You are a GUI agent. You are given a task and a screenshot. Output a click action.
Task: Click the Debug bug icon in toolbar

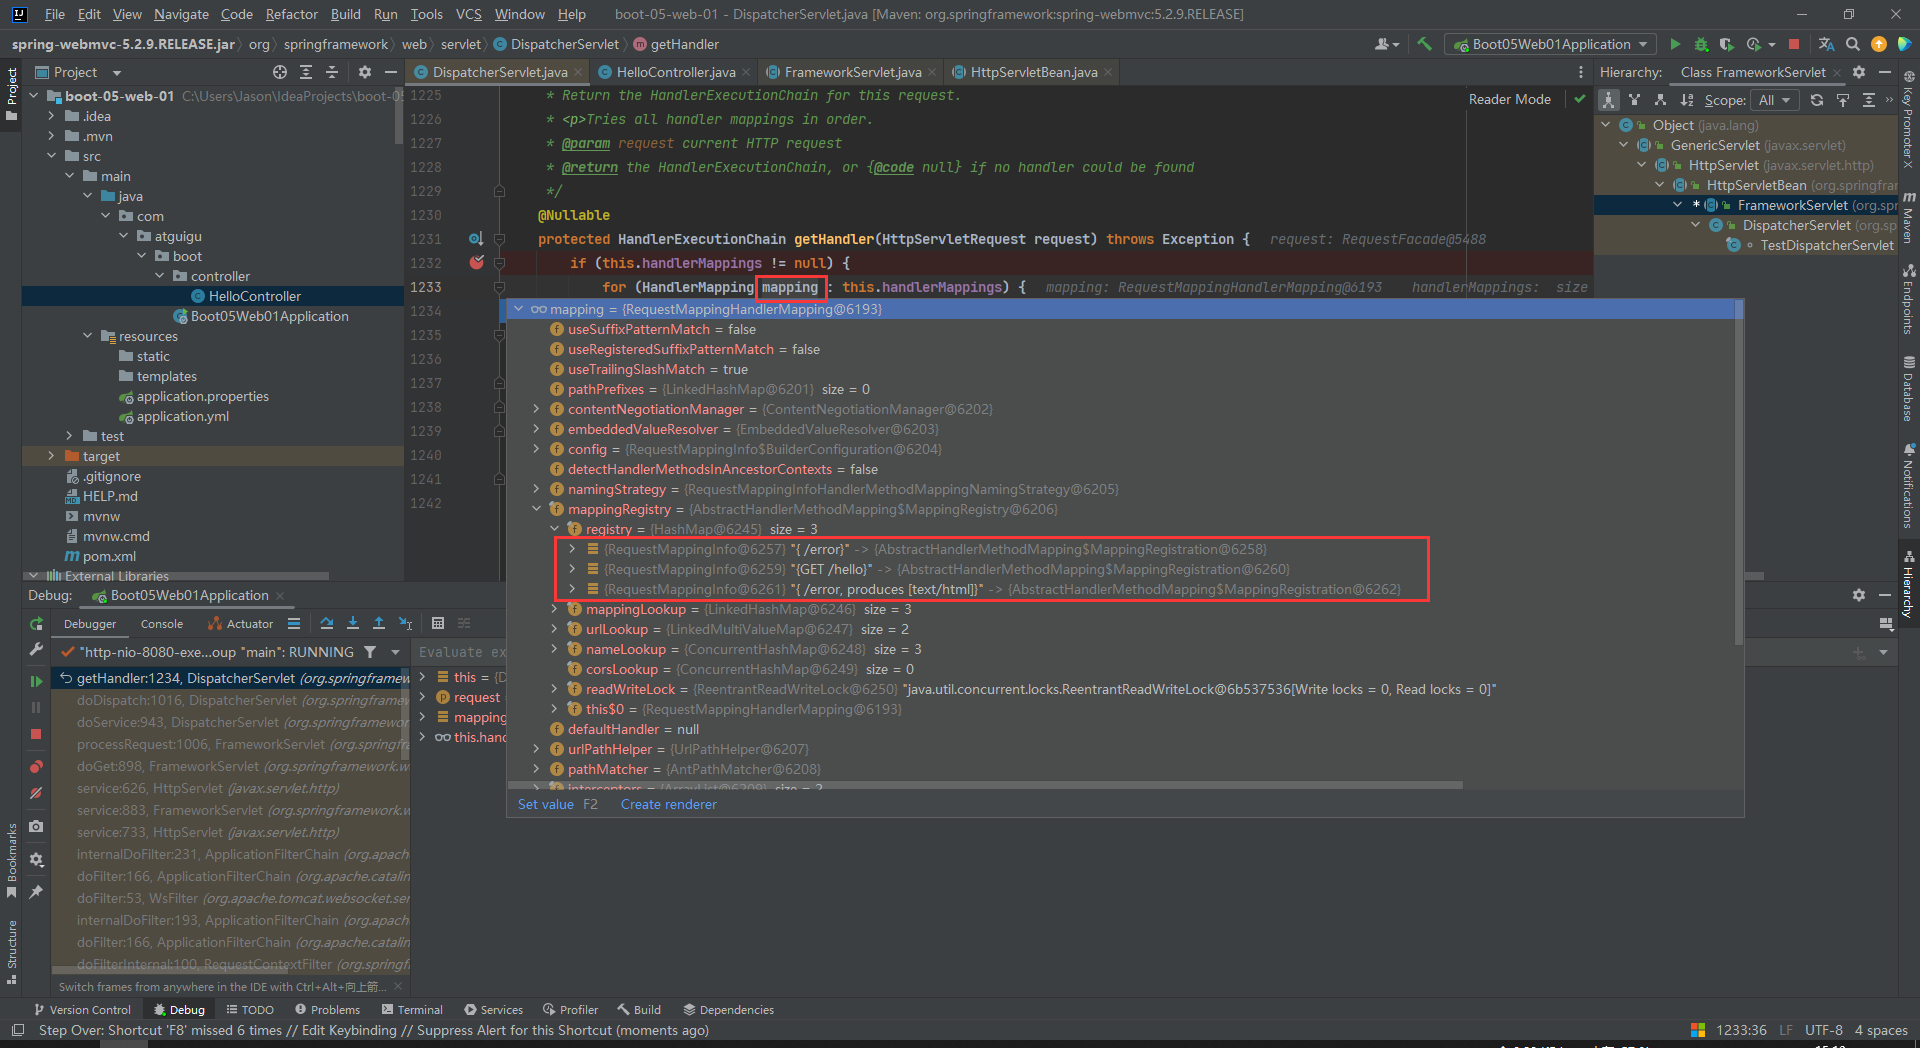(1701, 44)
